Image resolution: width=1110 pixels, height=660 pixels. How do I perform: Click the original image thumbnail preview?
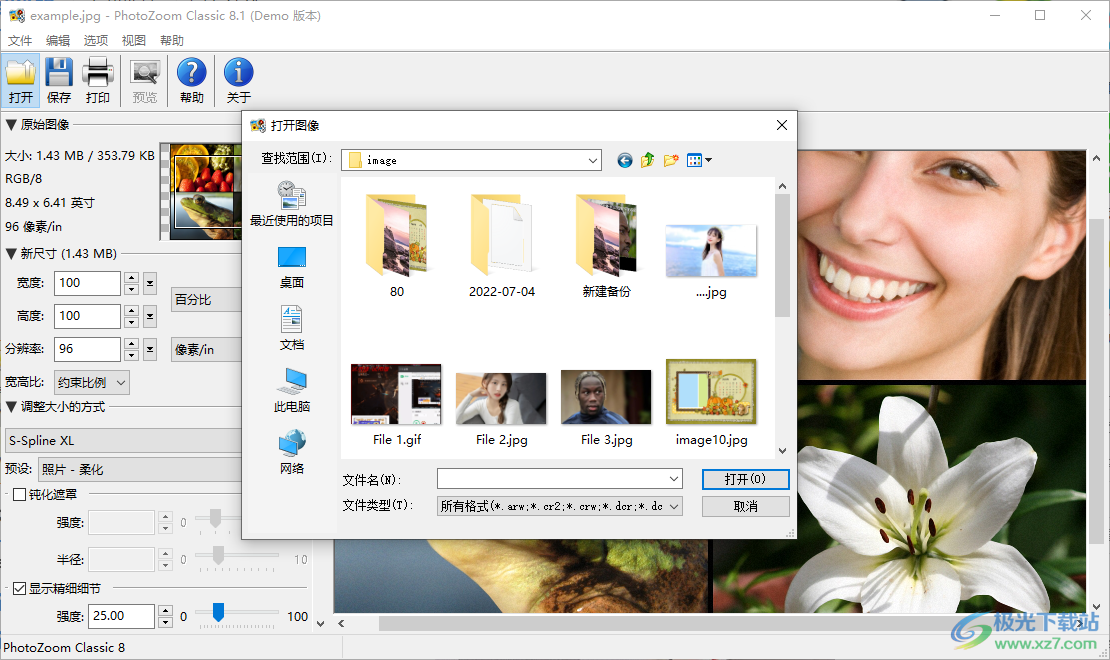(x=201, y=191)
